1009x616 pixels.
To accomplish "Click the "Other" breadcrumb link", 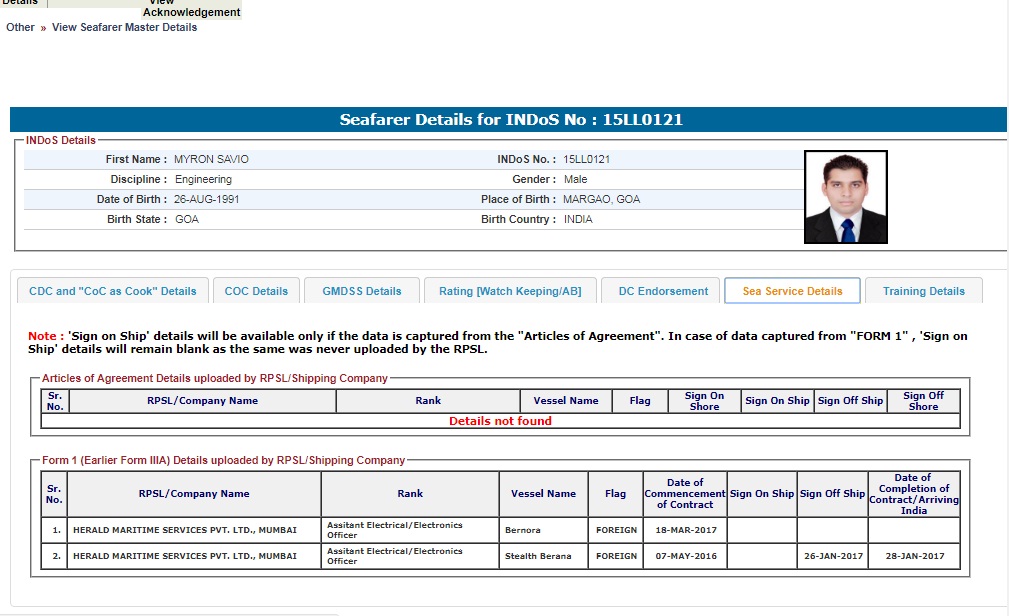I will tap(20, 27).
